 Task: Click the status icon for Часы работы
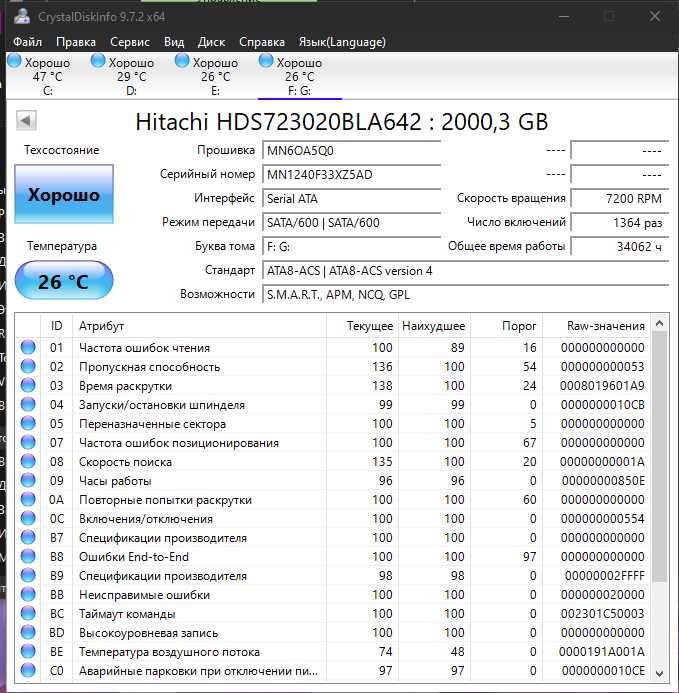[28, 480]
